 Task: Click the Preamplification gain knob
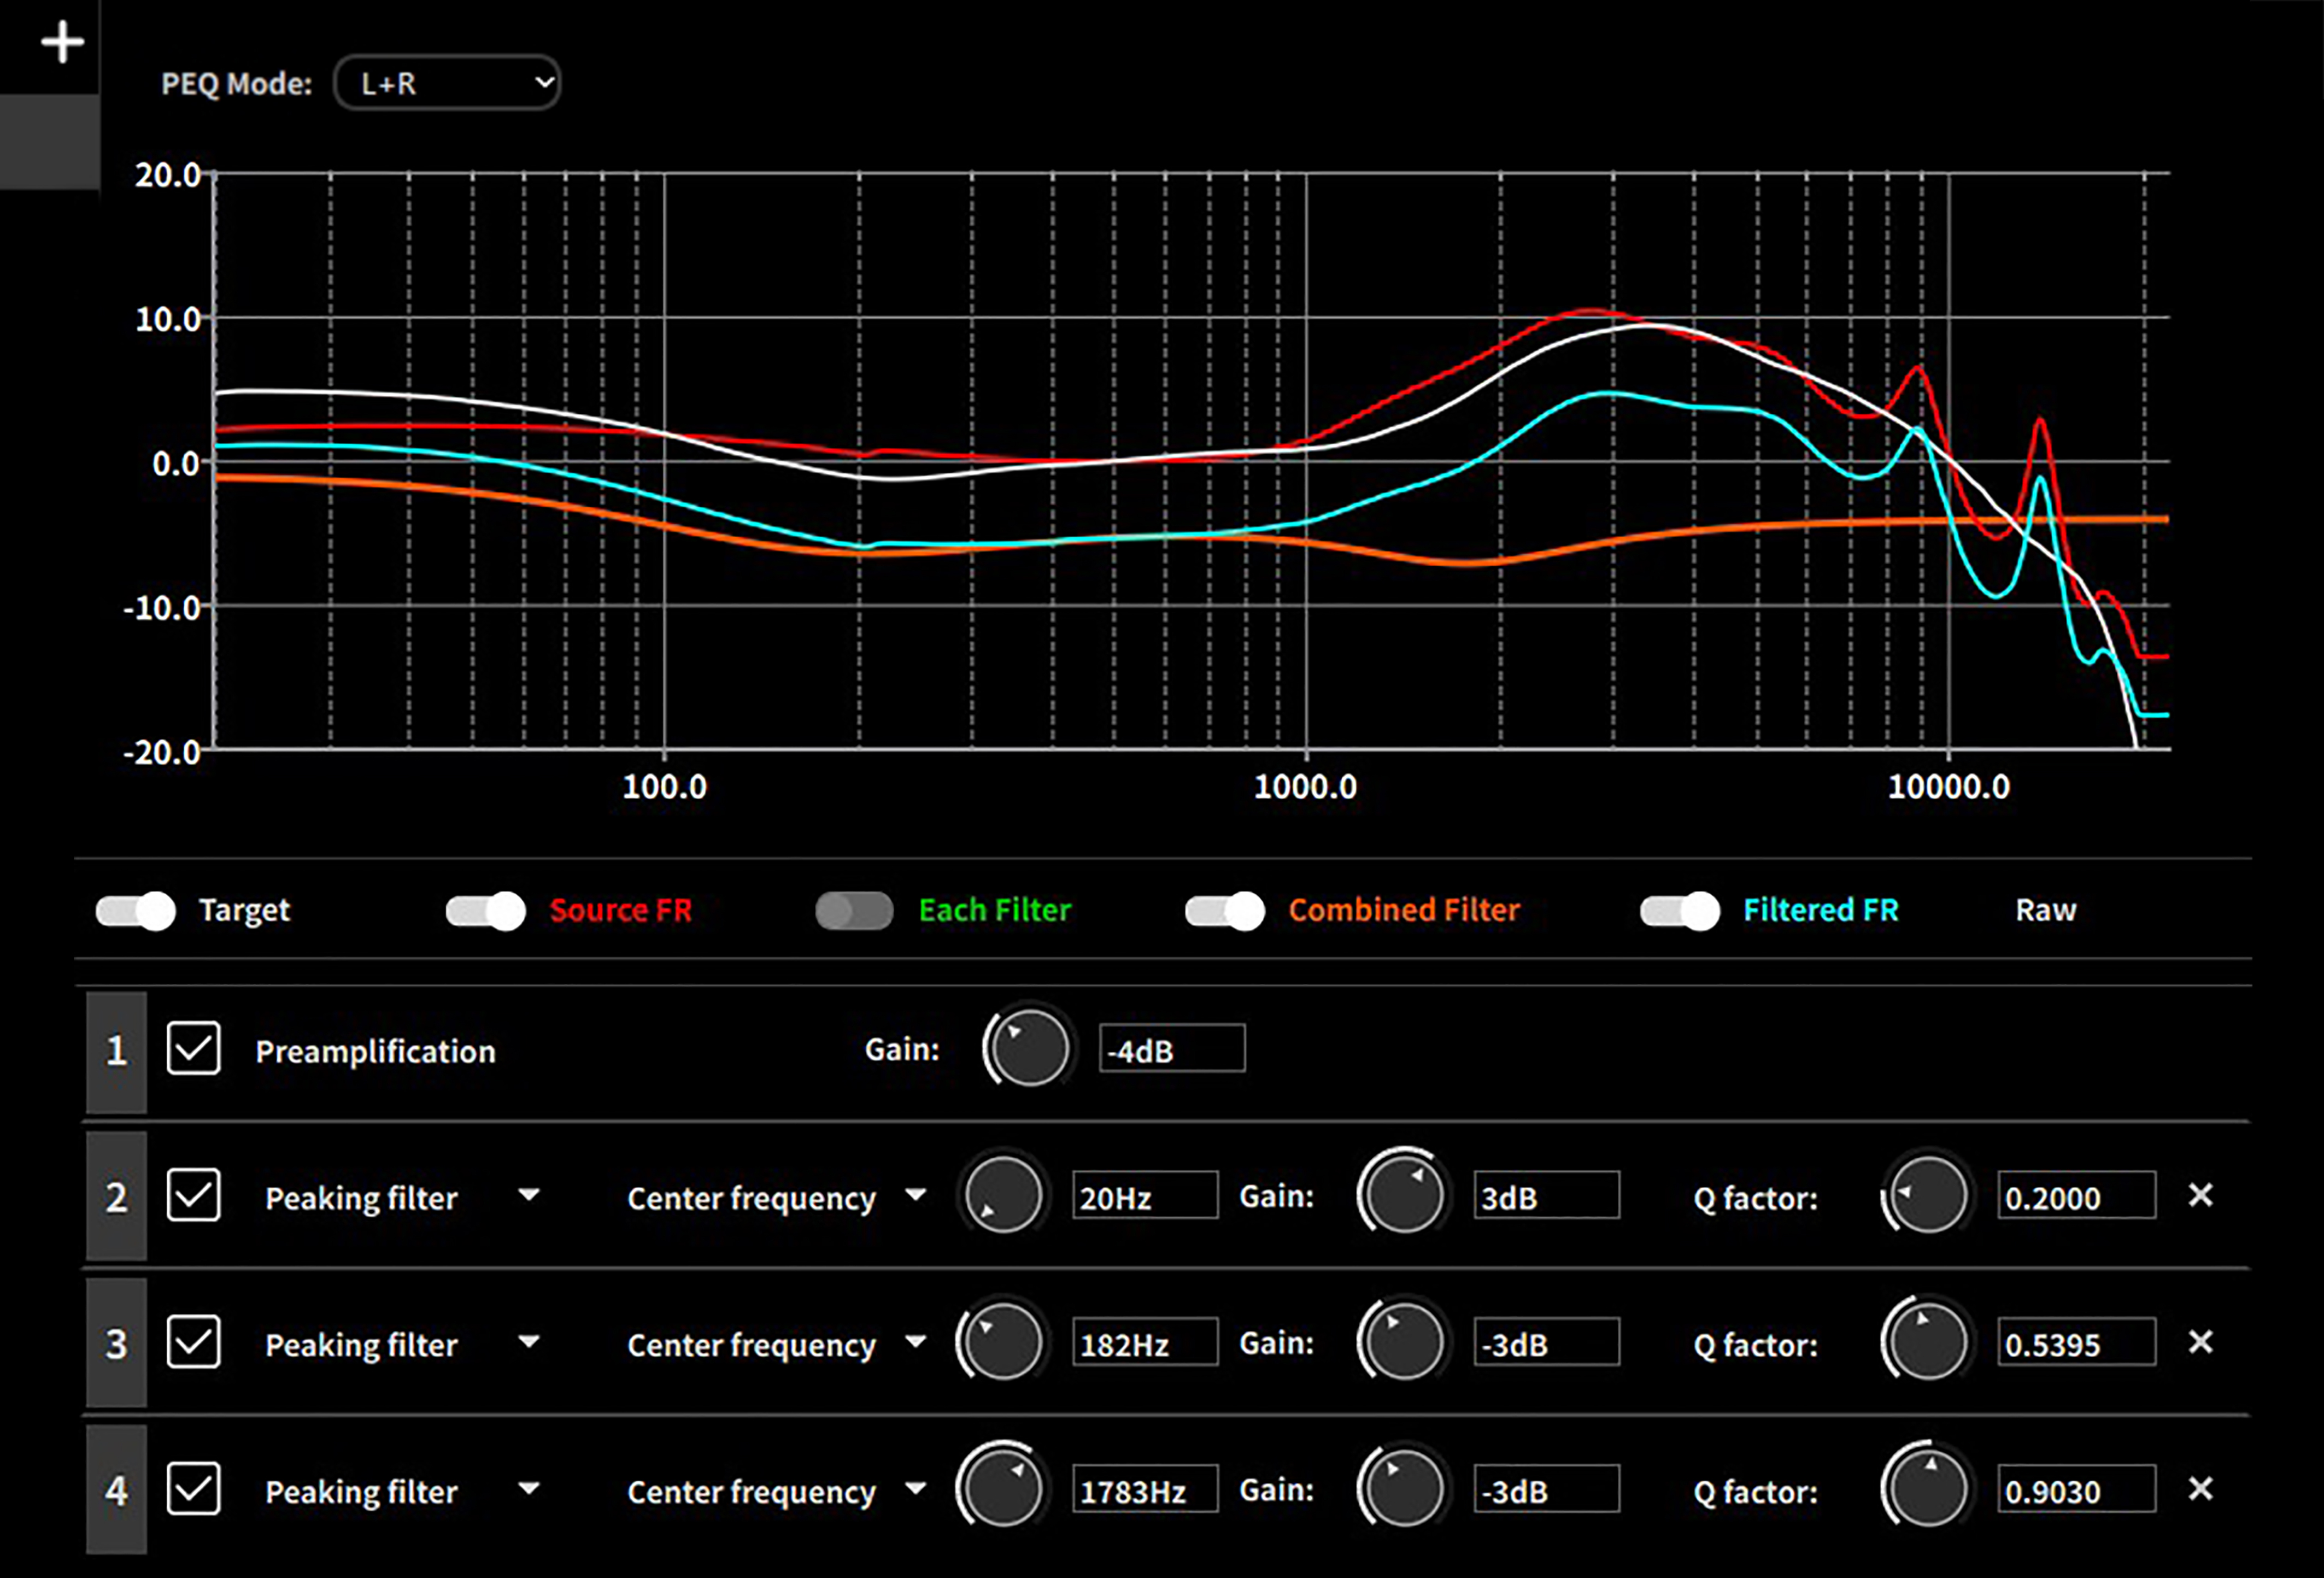(x=1029, y=1049)
